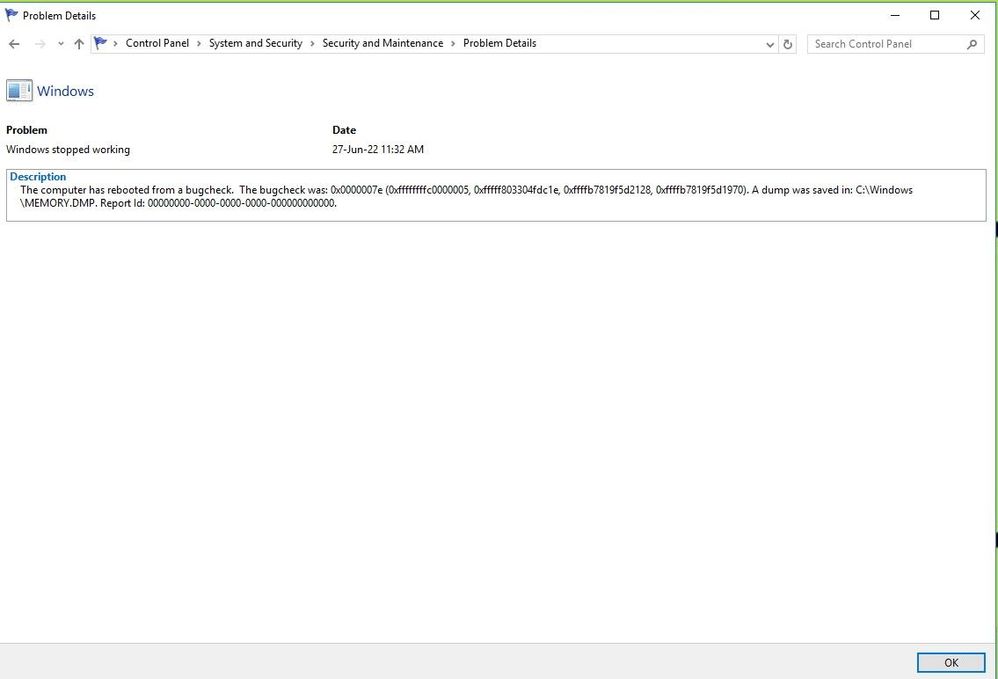This screenshot has width=998, height=679.
Task: Click the Back navigation arrow
Action: tap(14, 44)
